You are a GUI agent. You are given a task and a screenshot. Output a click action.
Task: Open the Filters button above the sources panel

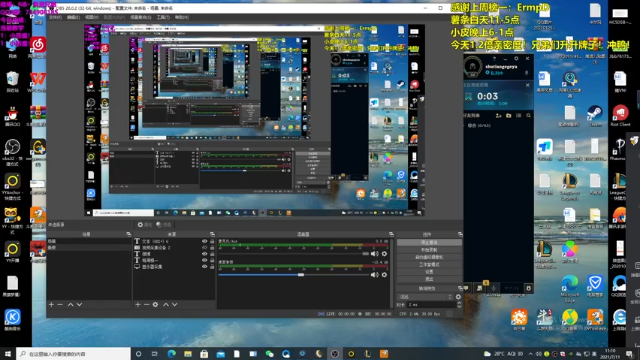pos(164,224)
